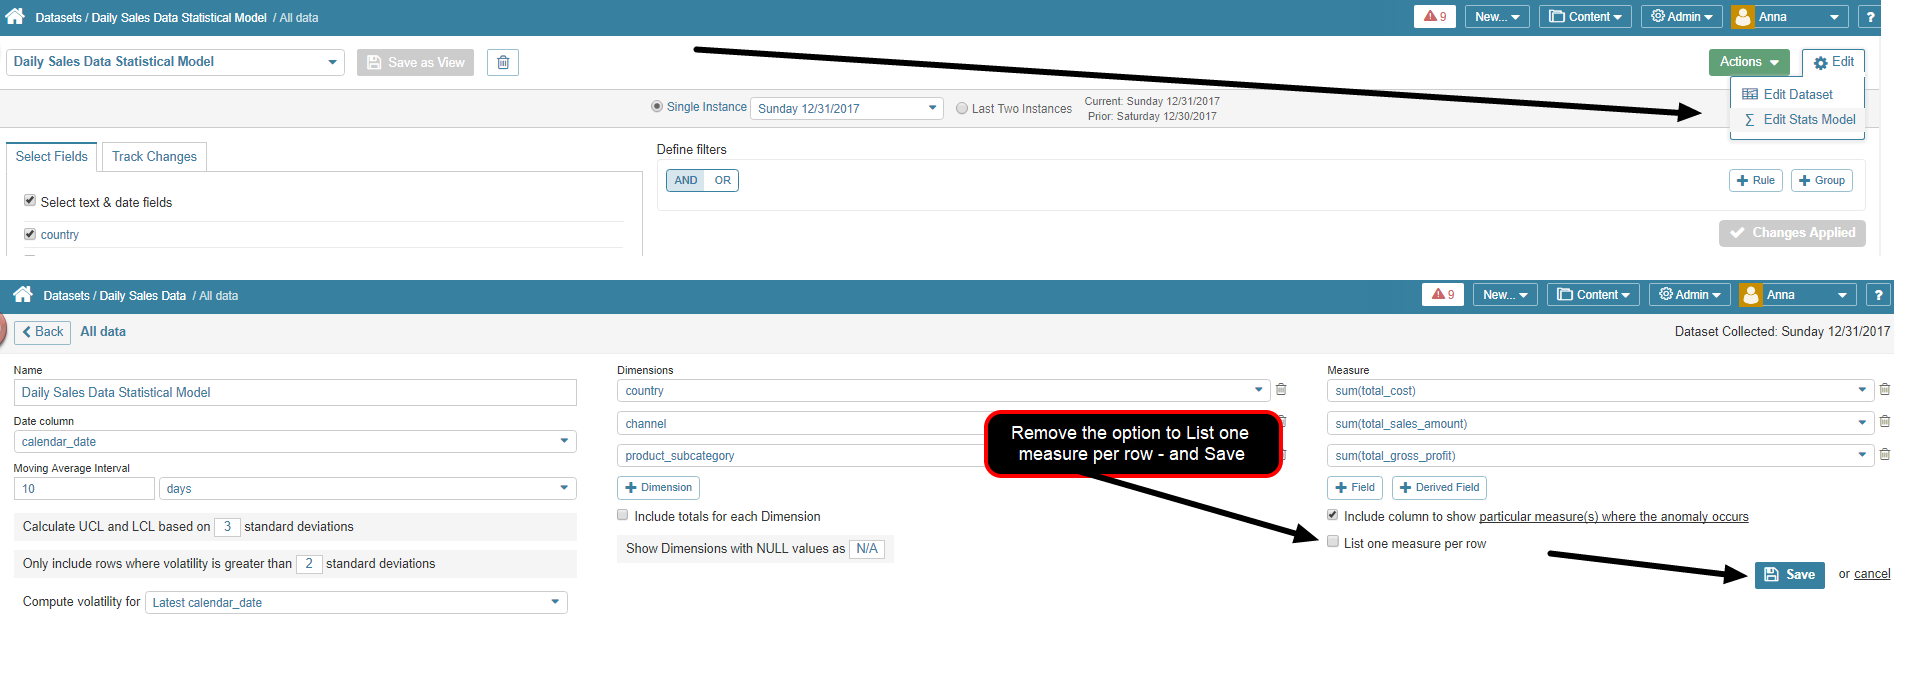Switch filter logic to AND
The height and width of the screenshot is (684, 1918).
pyautogui.click(x=686, y=180)
